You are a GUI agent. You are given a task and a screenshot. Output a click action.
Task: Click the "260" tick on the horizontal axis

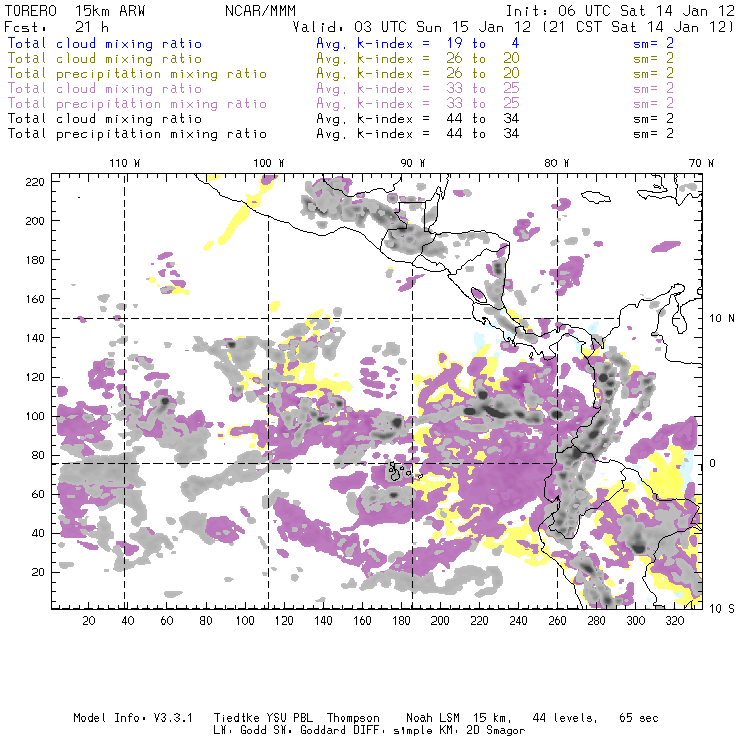tap(557, 621)
